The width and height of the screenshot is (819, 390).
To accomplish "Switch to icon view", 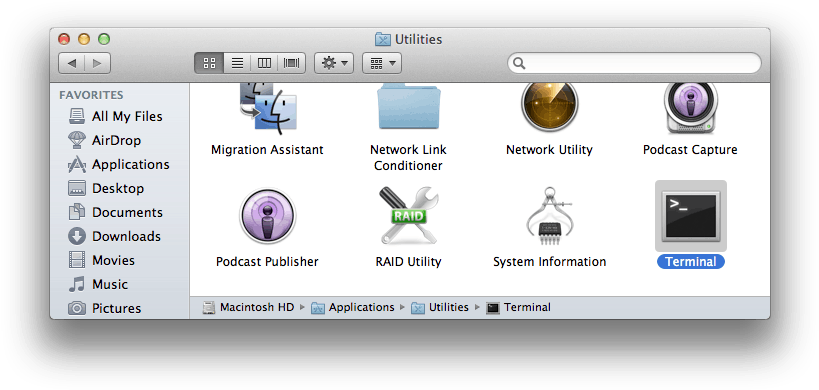I will (209, 63).
